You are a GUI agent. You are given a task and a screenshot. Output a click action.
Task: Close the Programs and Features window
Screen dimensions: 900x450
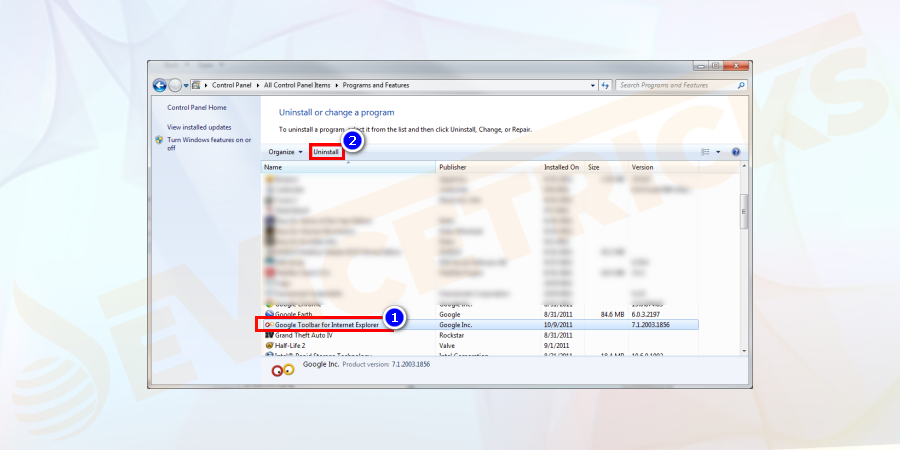tap(735, 65)
